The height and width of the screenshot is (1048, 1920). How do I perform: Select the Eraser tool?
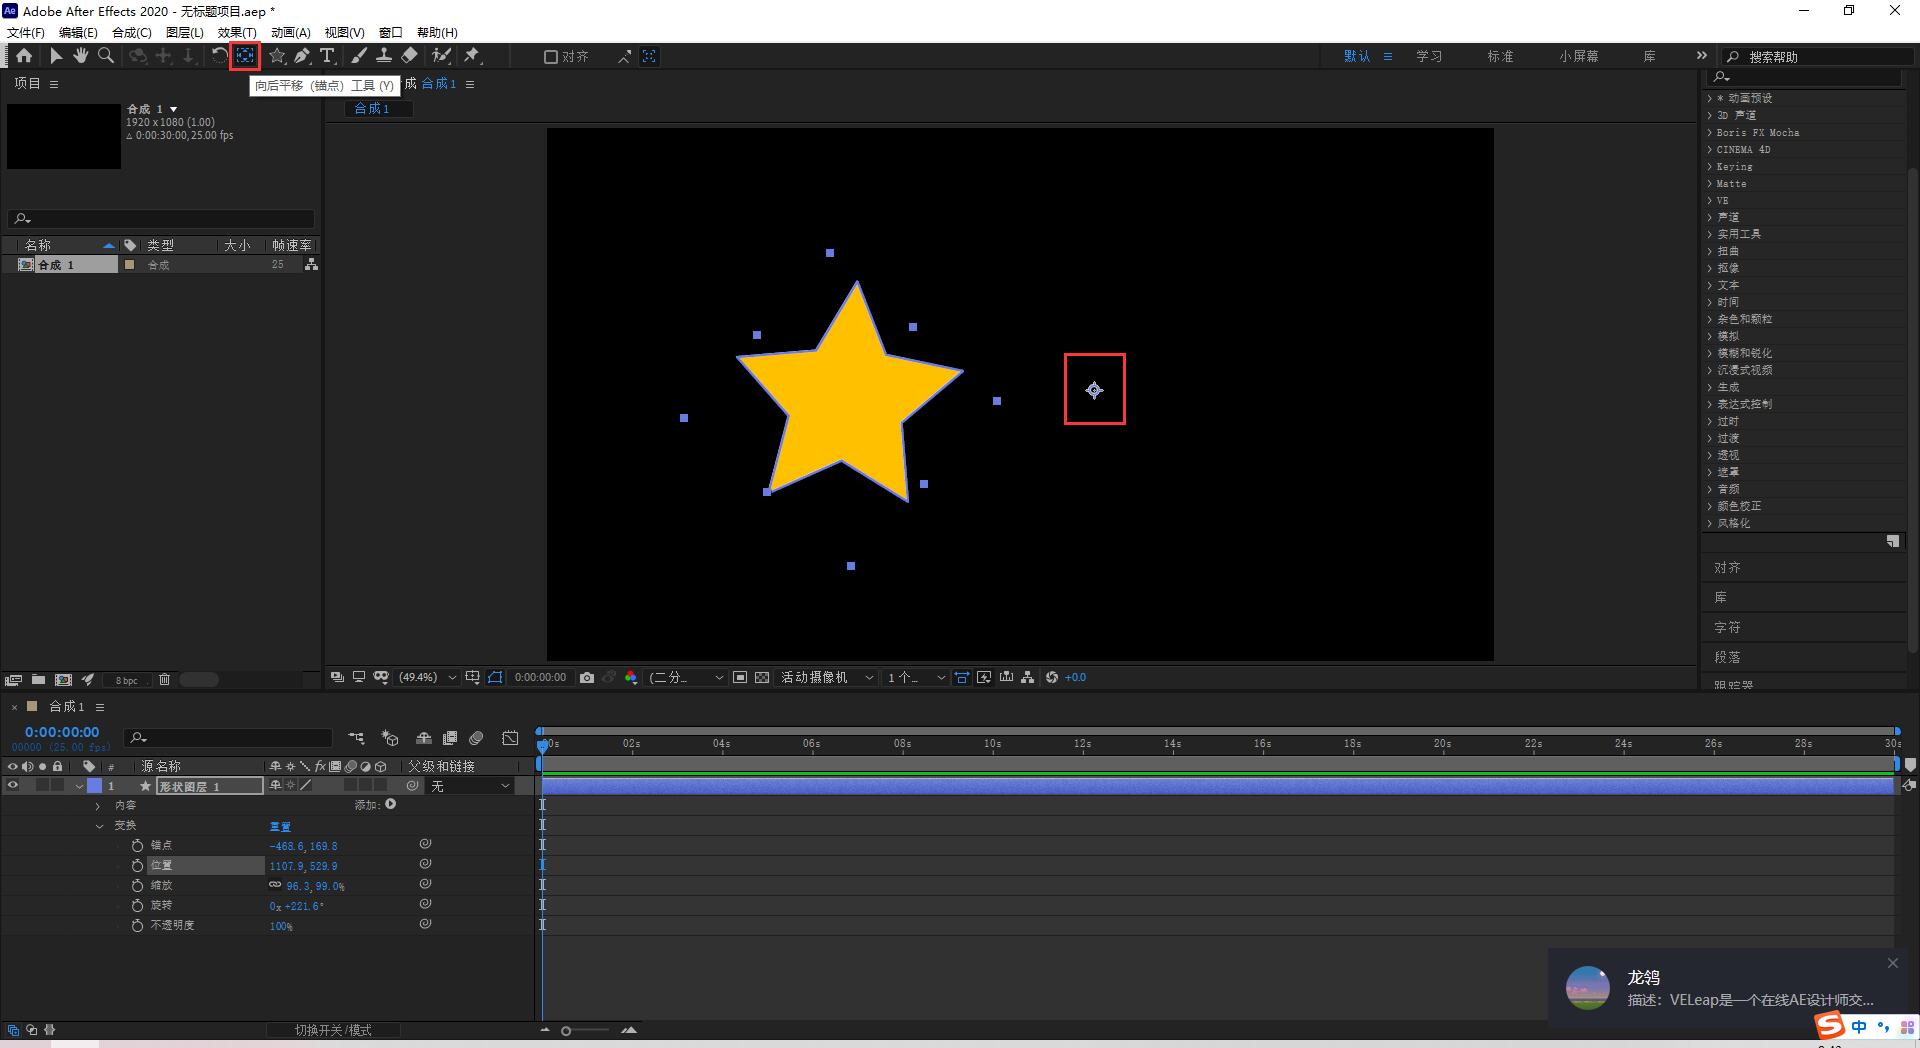pyautogui.click(x=409, y=56)
